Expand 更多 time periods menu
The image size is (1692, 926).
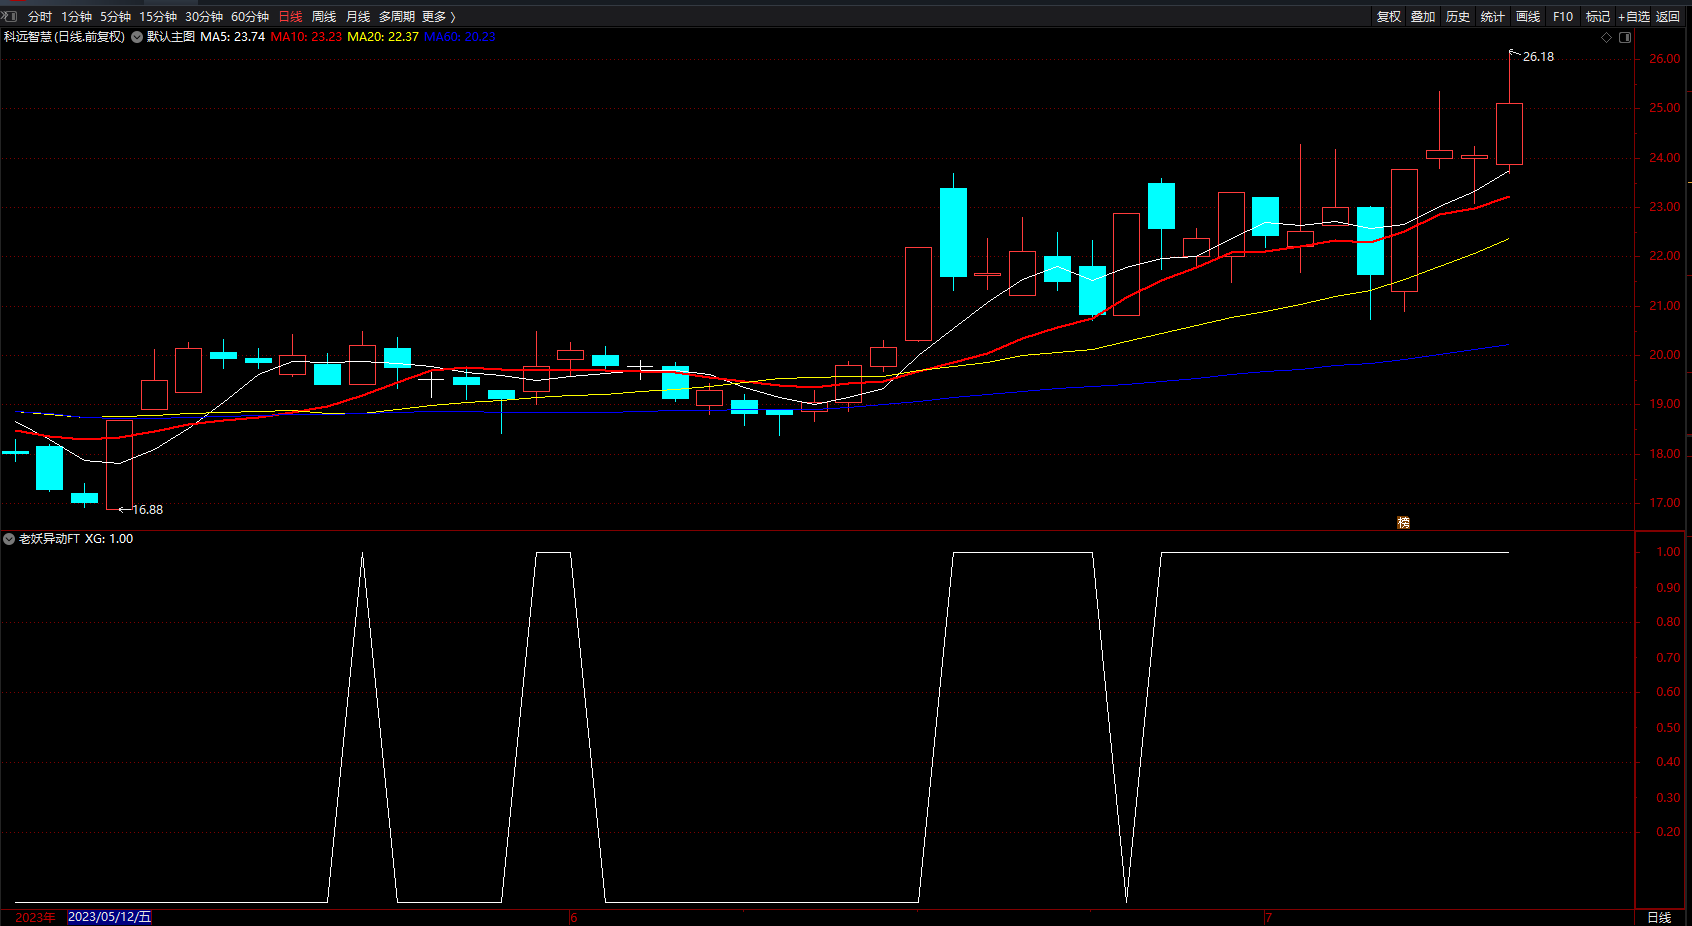coord(438,16)
